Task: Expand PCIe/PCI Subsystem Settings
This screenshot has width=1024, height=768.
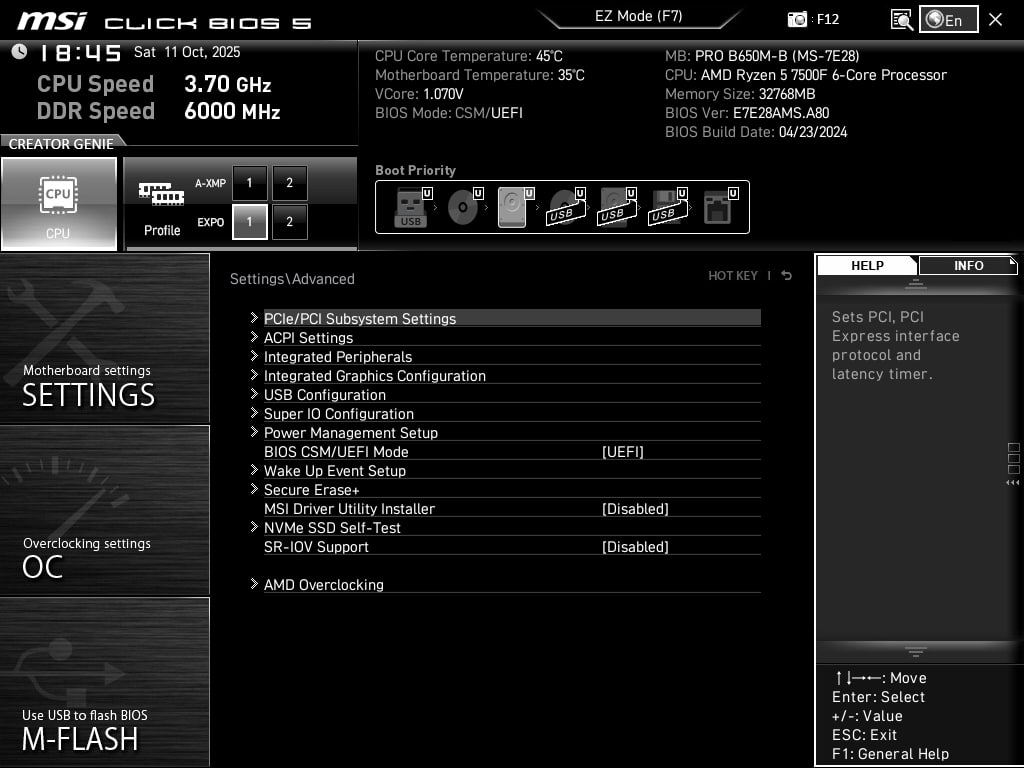Action: (x=359, y=319)
